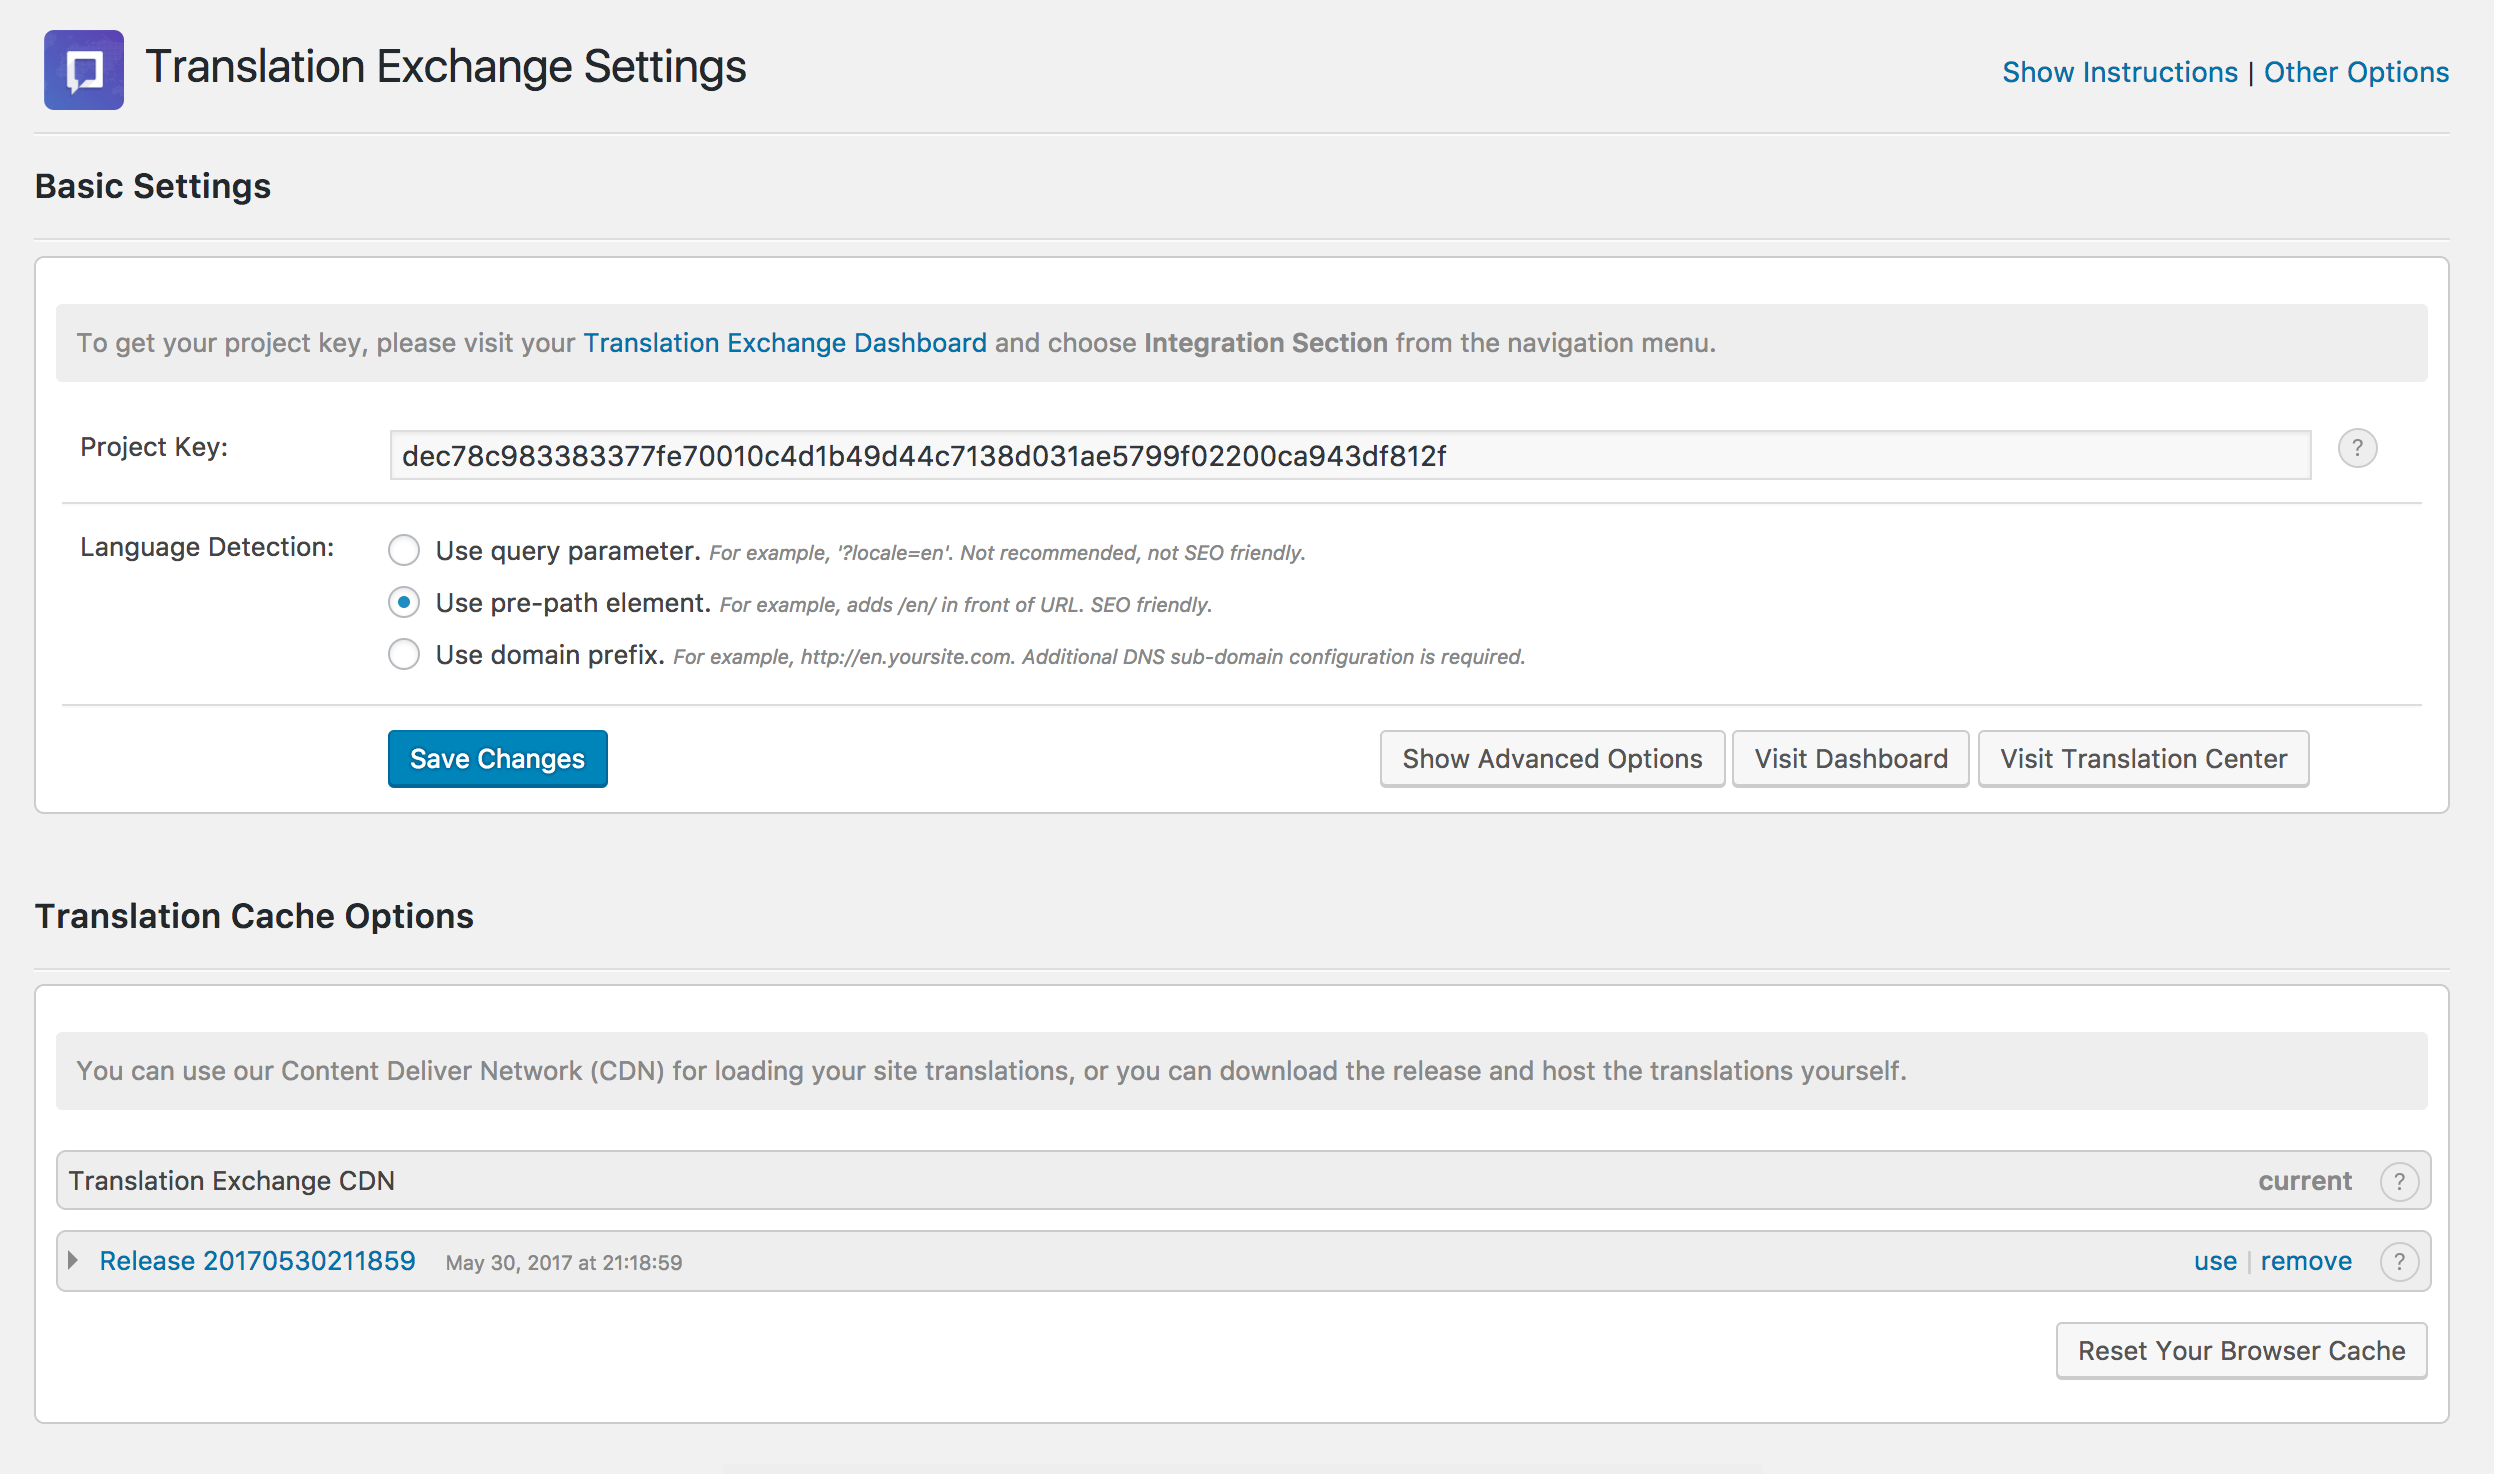Click the 'current' status text

2305,1181
